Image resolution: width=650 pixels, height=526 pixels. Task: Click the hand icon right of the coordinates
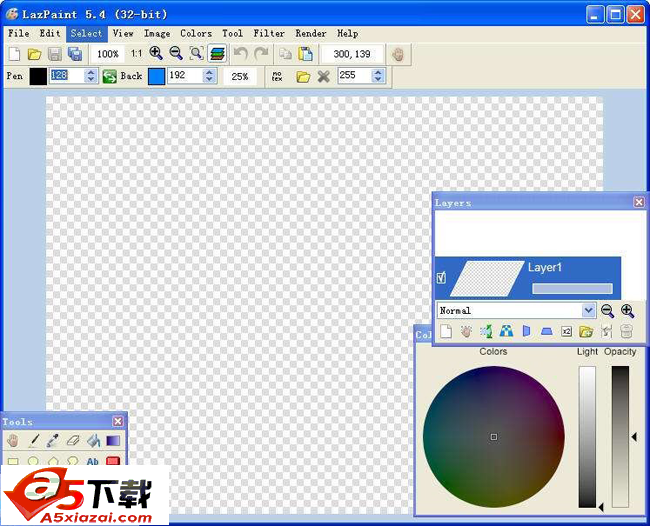398,54
